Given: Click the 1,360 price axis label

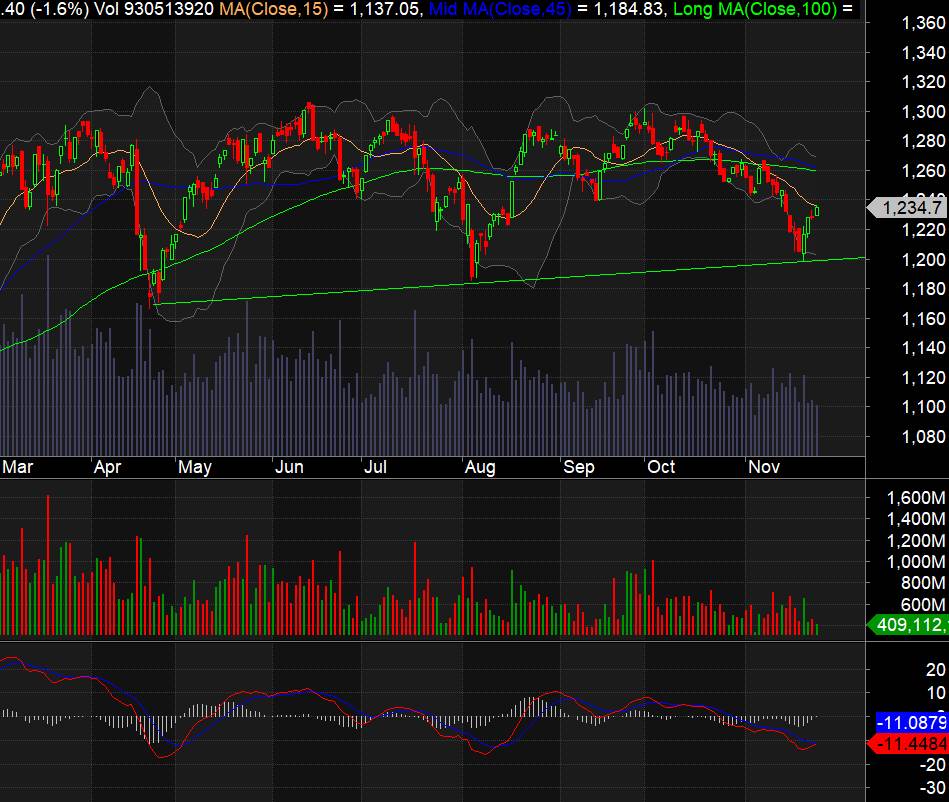Looking at the screenshot, I should pyautogui.click(x=923, y=23).
